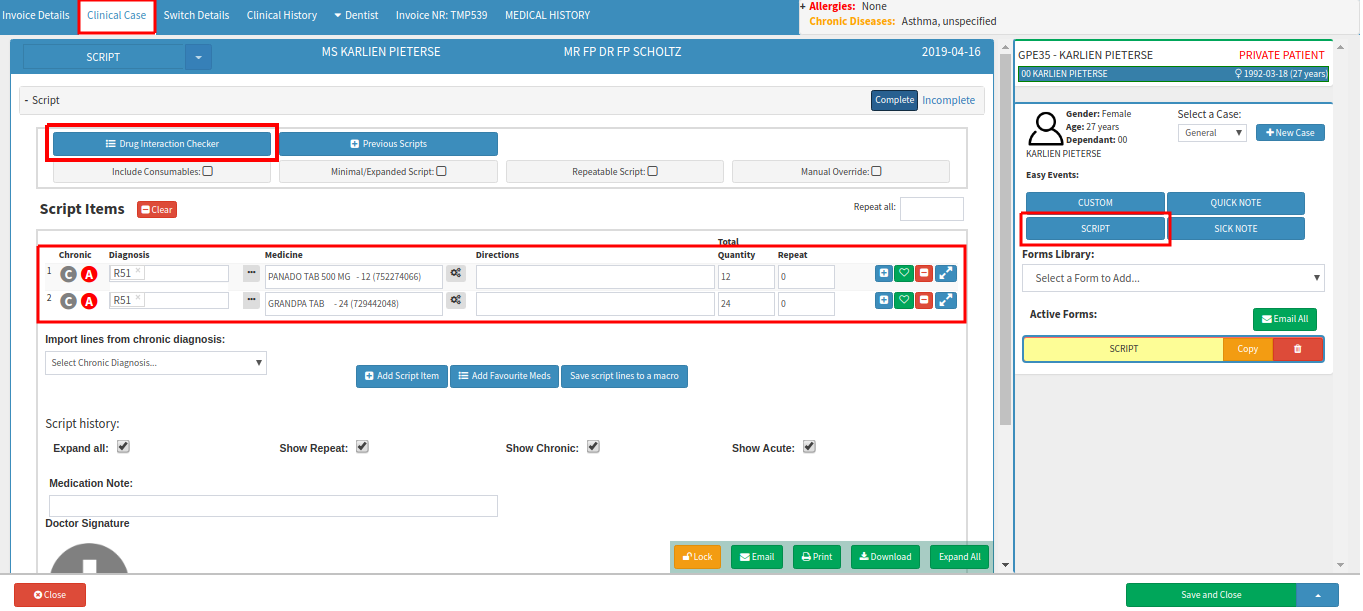
Task: Click the gears icon beside PANADO TAB medicine
Action: [456, 273]
